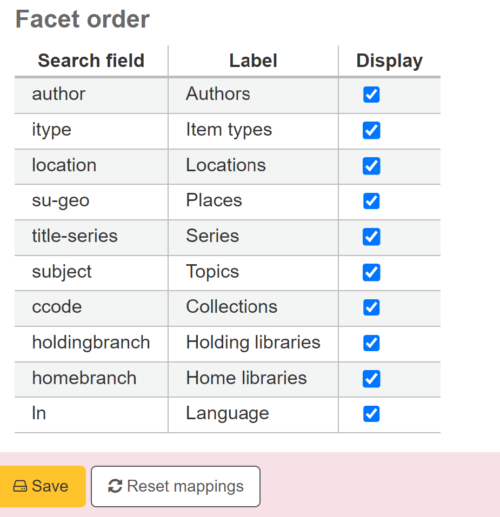Toggle the Language facet Display checkbox
500x517 pixels.
pyautogui.click(x=371, y=414)
